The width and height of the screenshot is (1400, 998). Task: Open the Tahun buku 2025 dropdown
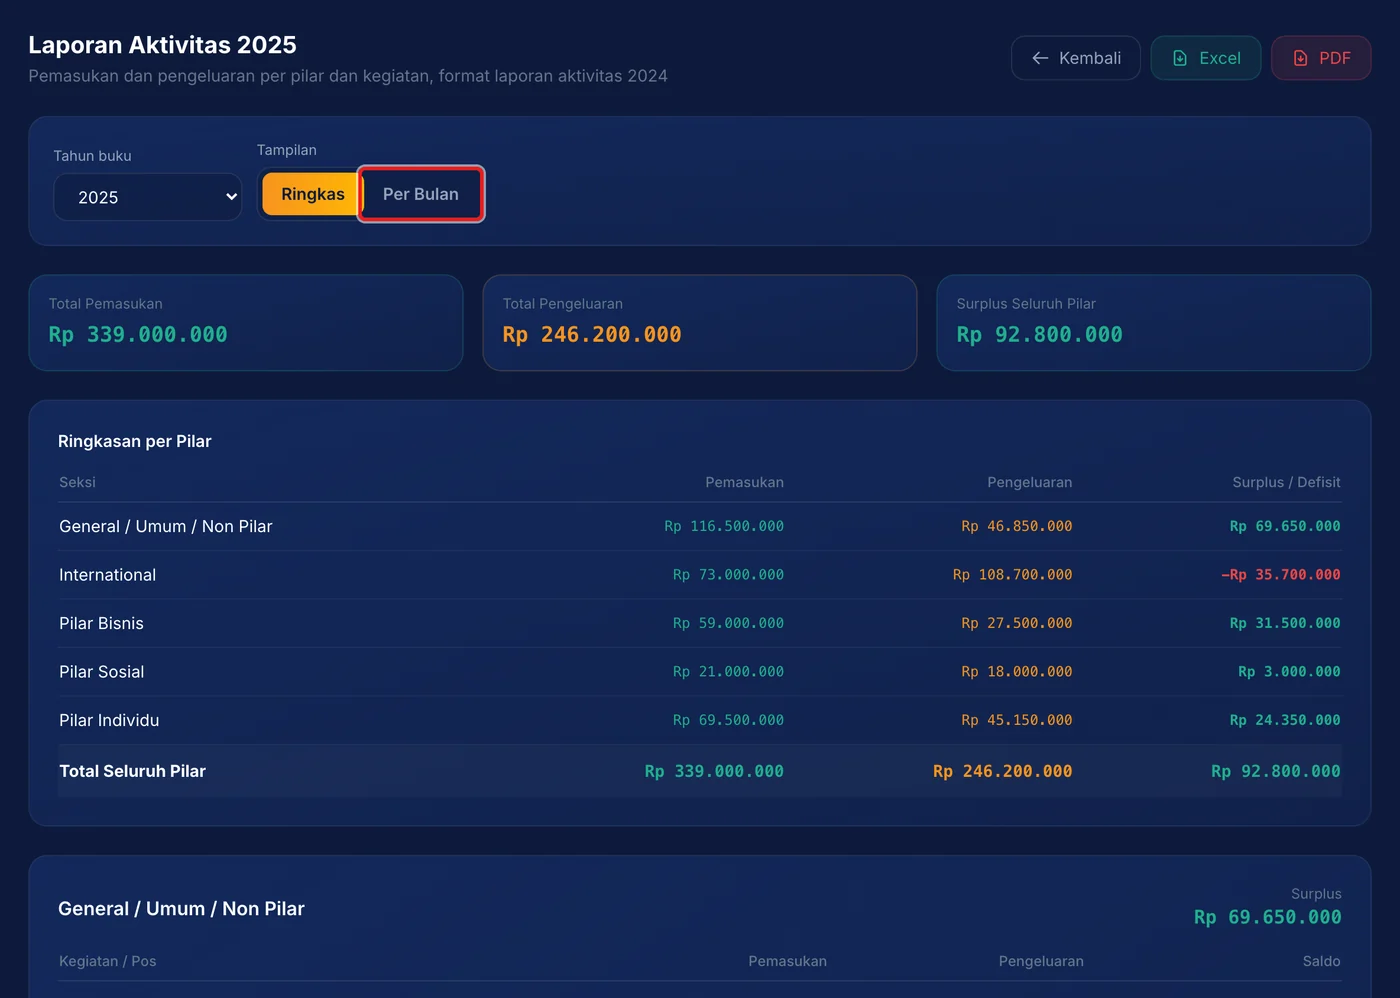tap(148, 197)
